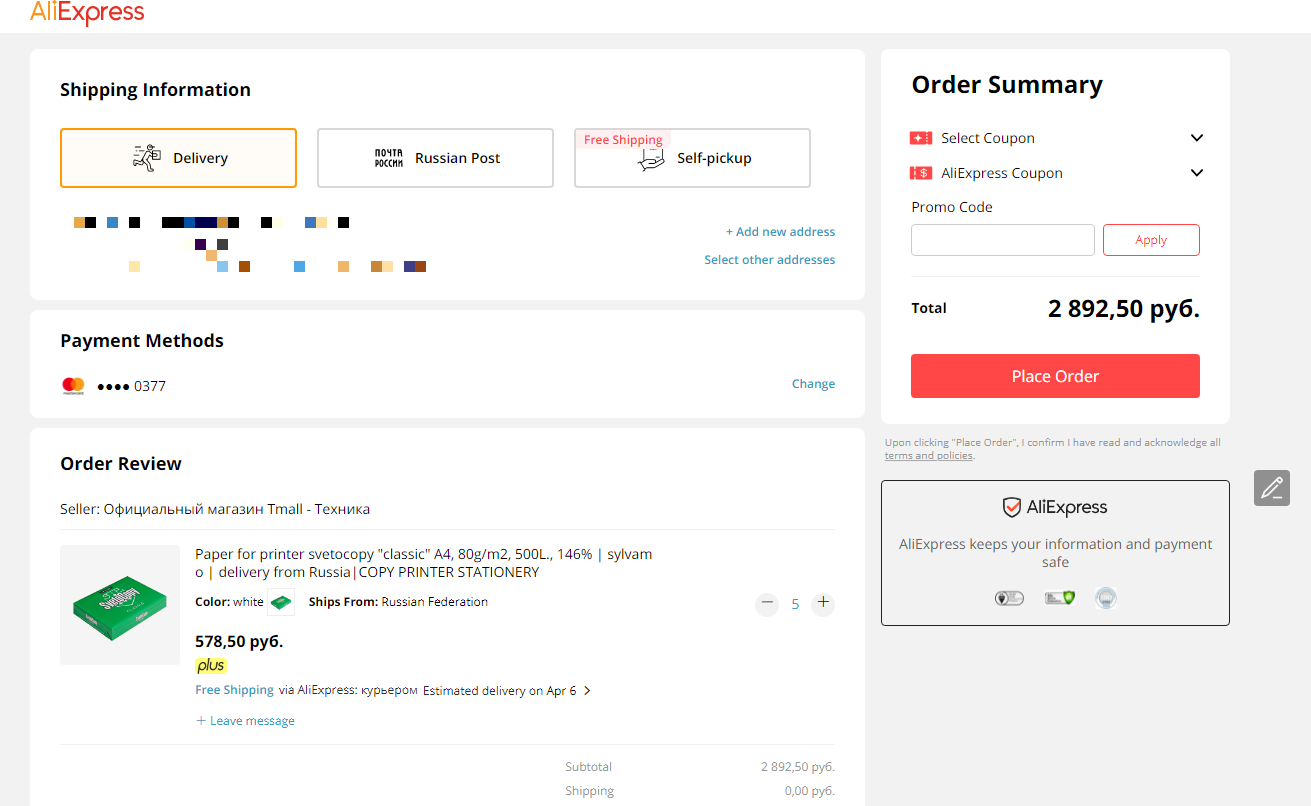
Task: Click the floating edit pencil icon
Action: tap(1272, 488)
